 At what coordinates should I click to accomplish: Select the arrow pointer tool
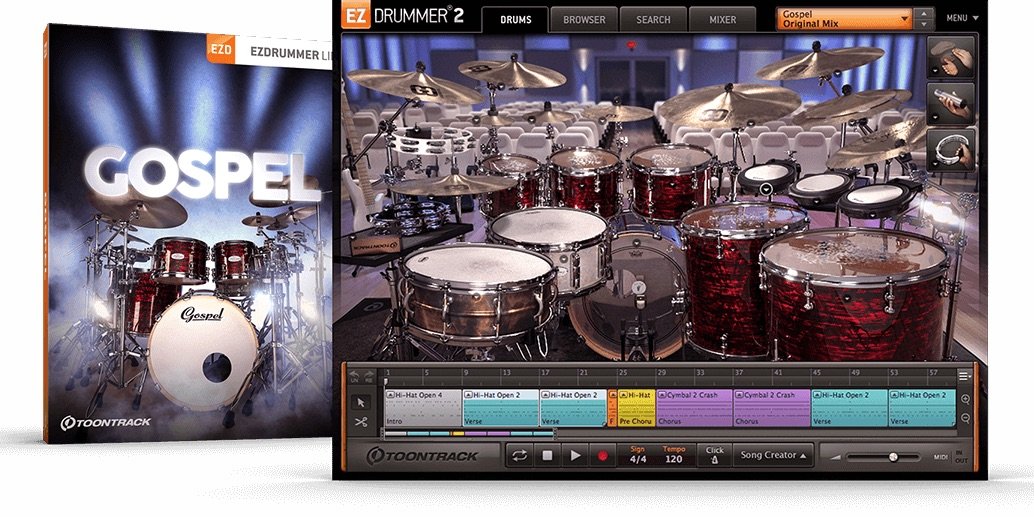(x=361, y=401)
